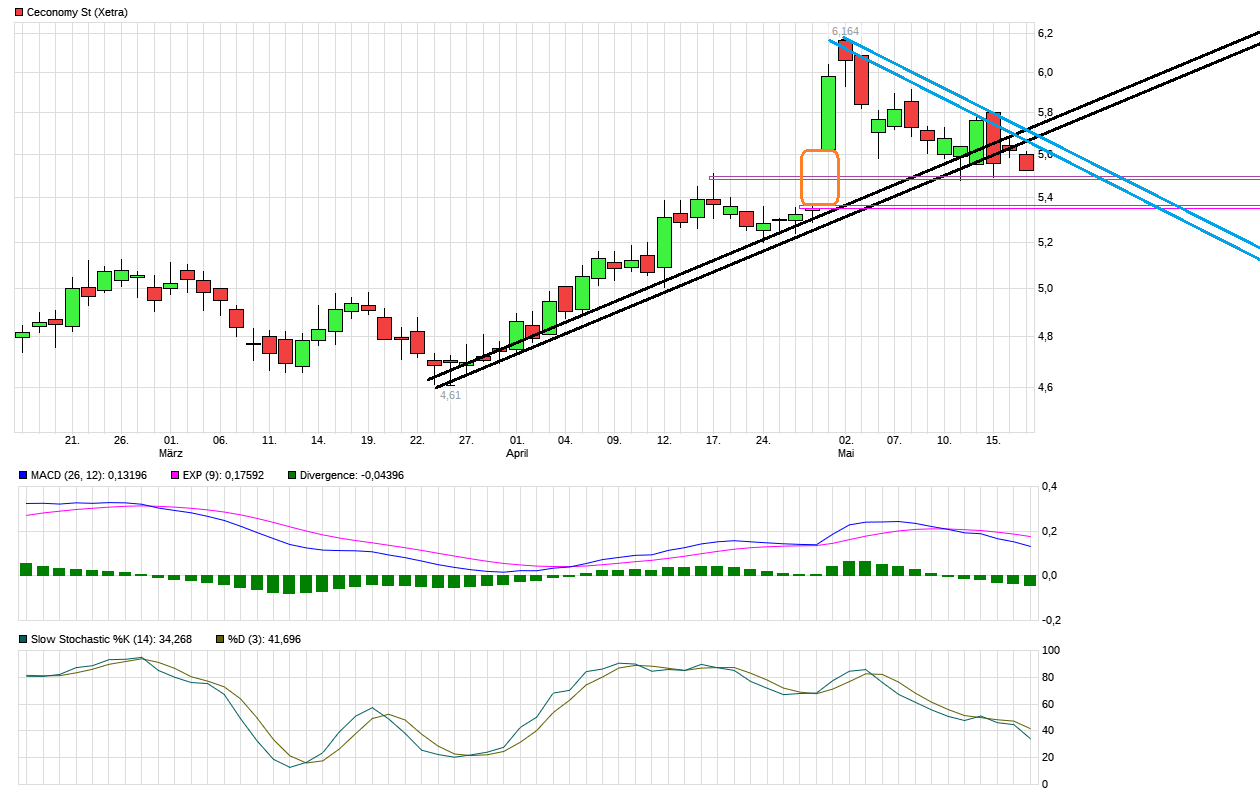Click the green Divergence legend square

pos(292,475)
